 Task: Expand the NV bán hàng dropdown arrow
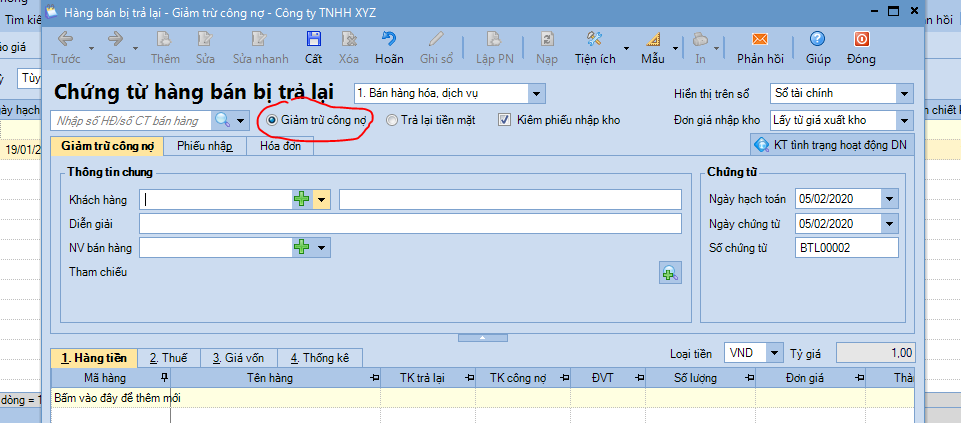(x=322, y=247)
